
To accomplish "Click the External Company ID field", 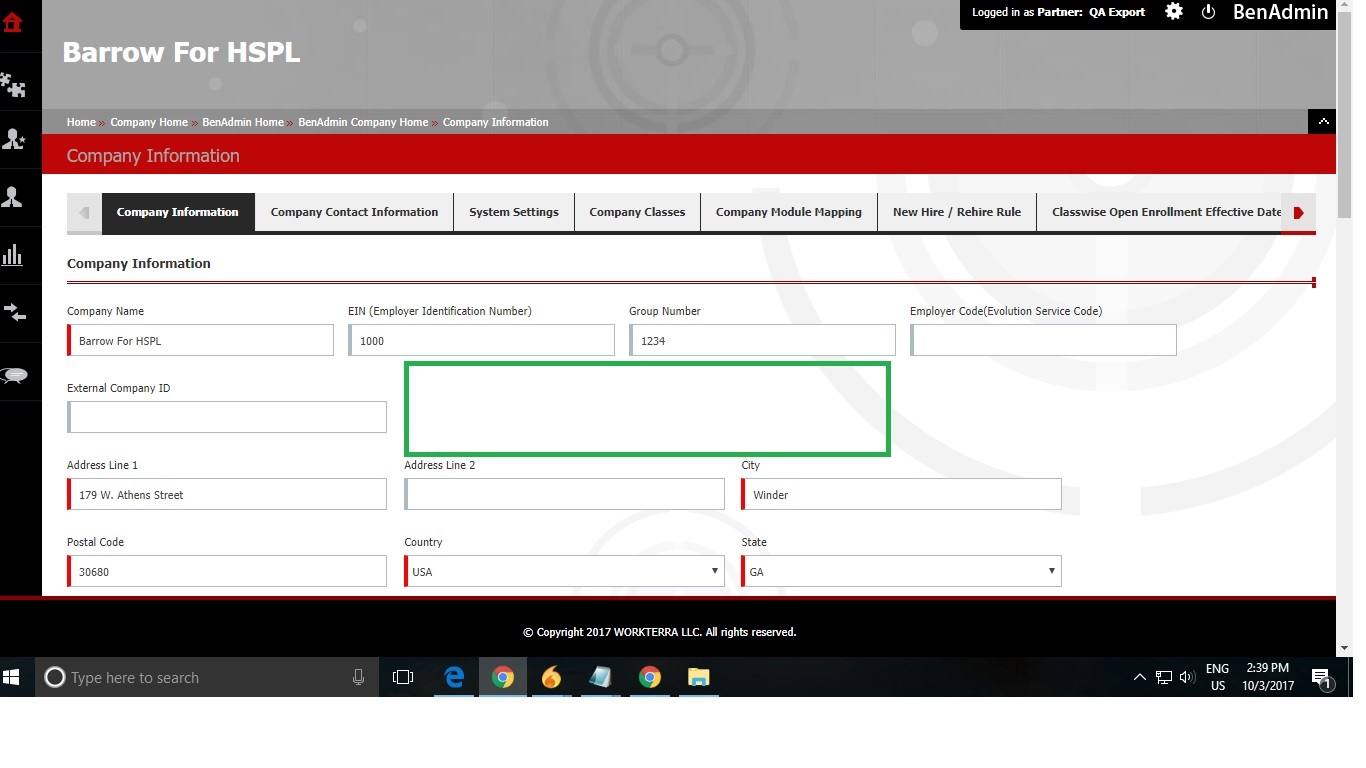I will (x=227, y=417).
